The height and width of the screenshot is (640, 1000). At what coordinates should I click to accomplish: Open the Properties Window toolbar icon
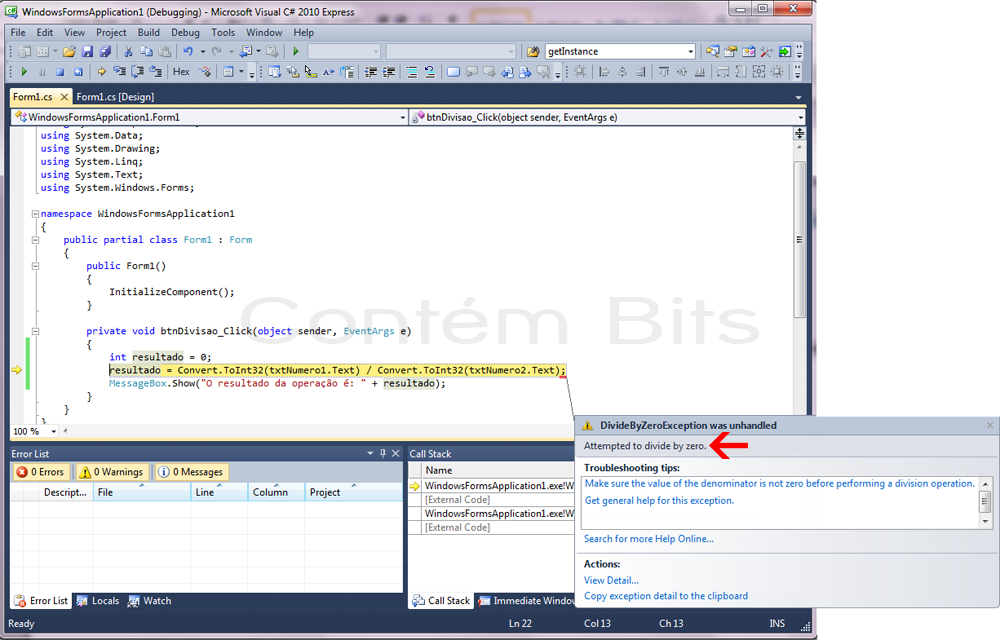click(x=730, y=52)
